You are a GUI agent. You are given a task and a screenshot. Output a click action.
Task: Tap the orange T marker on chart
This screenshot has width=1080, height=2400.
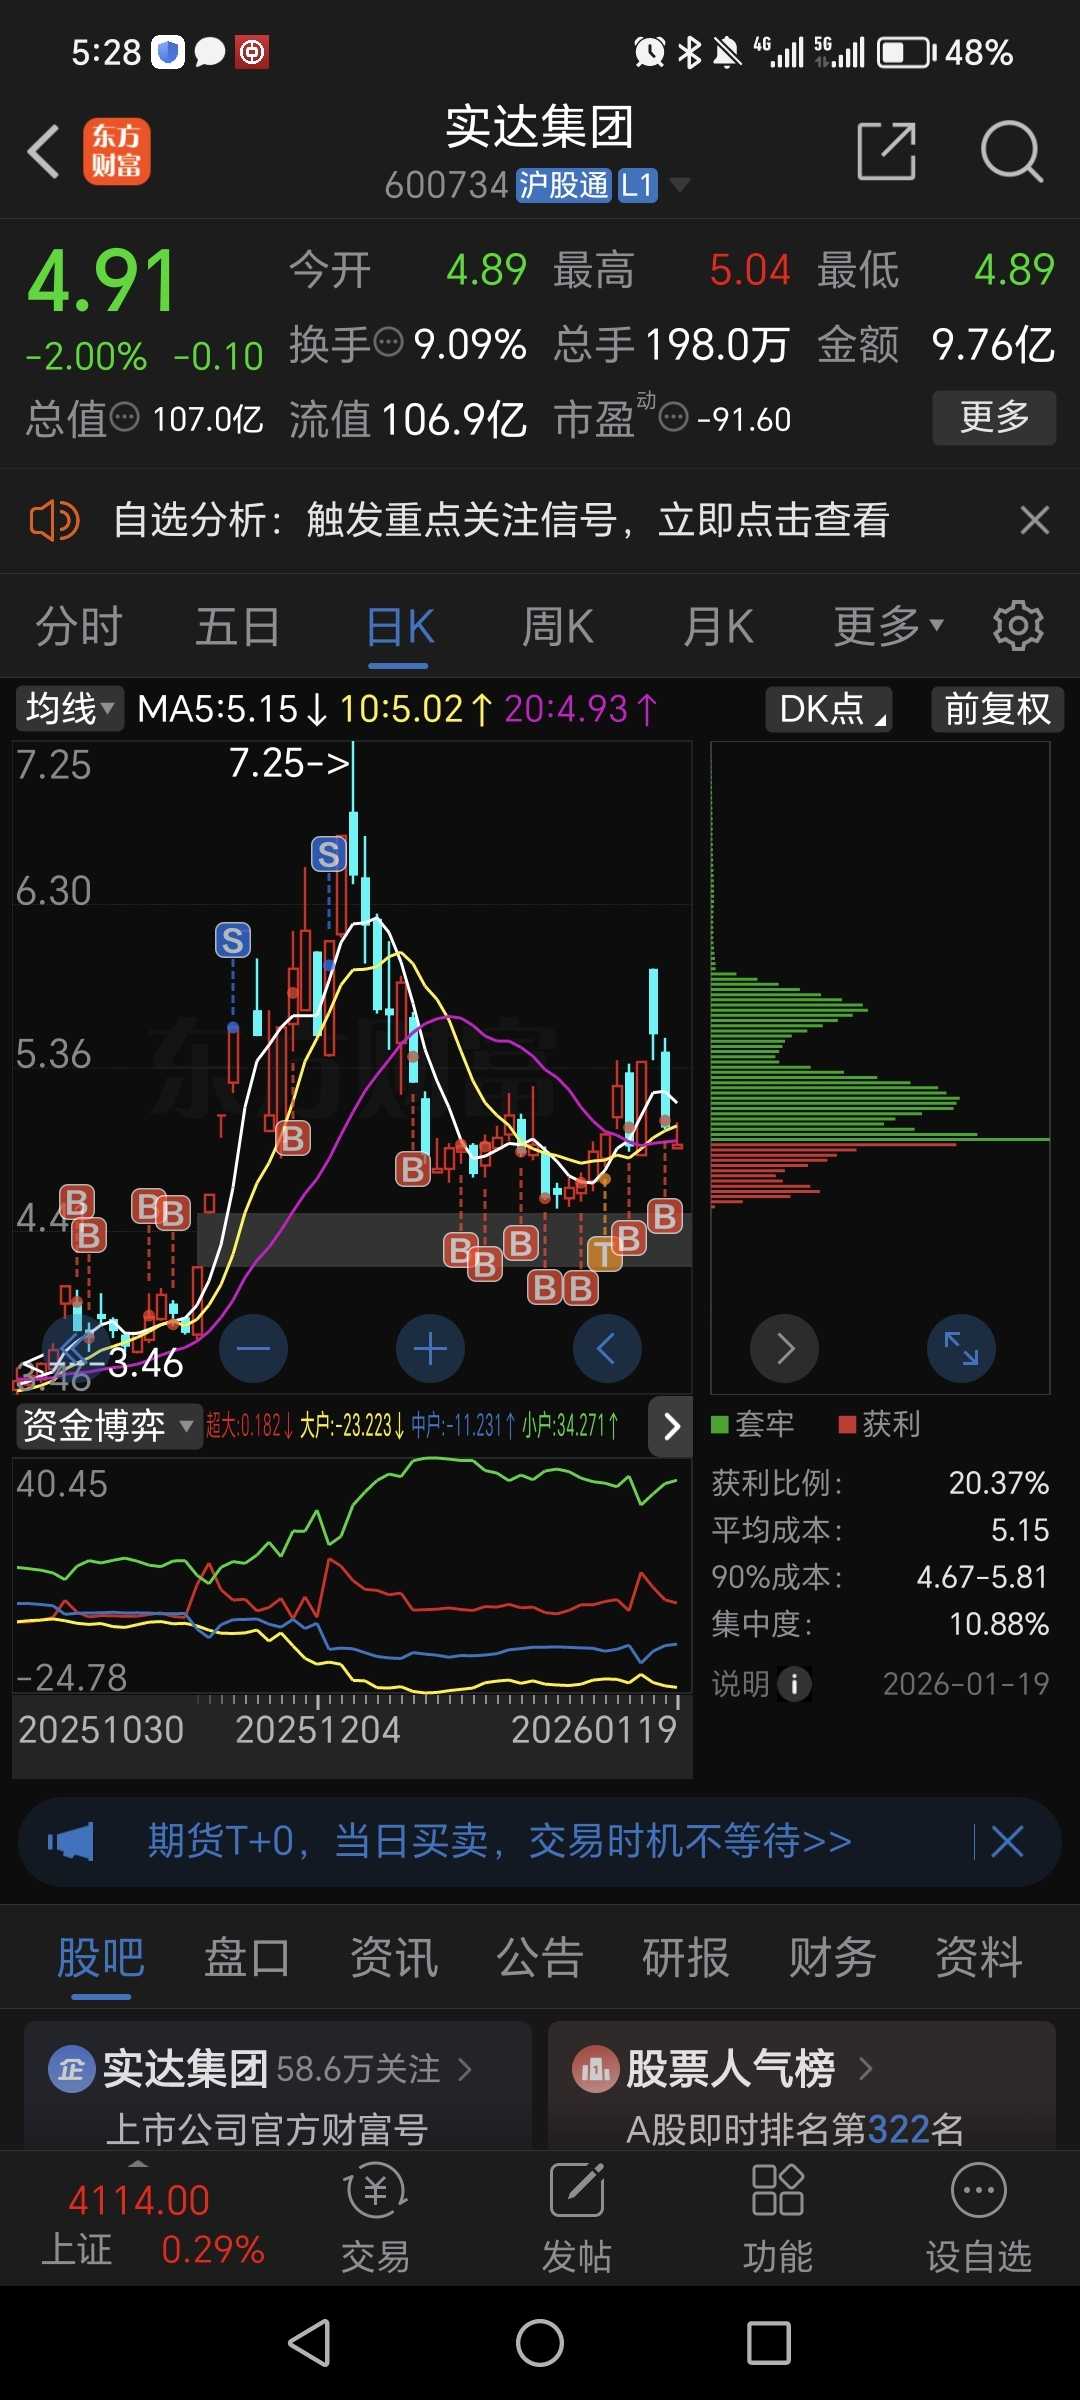click(x=604, y=1253)
